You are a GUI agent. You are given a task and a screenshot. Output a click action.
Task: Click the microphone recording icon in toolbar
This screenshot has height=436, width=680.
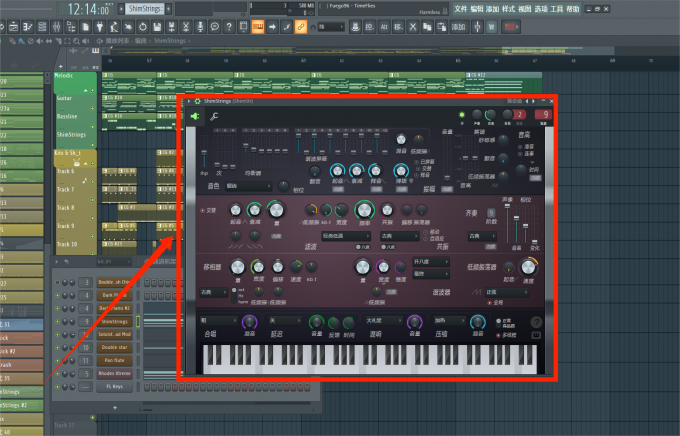(x=200, y=27)
